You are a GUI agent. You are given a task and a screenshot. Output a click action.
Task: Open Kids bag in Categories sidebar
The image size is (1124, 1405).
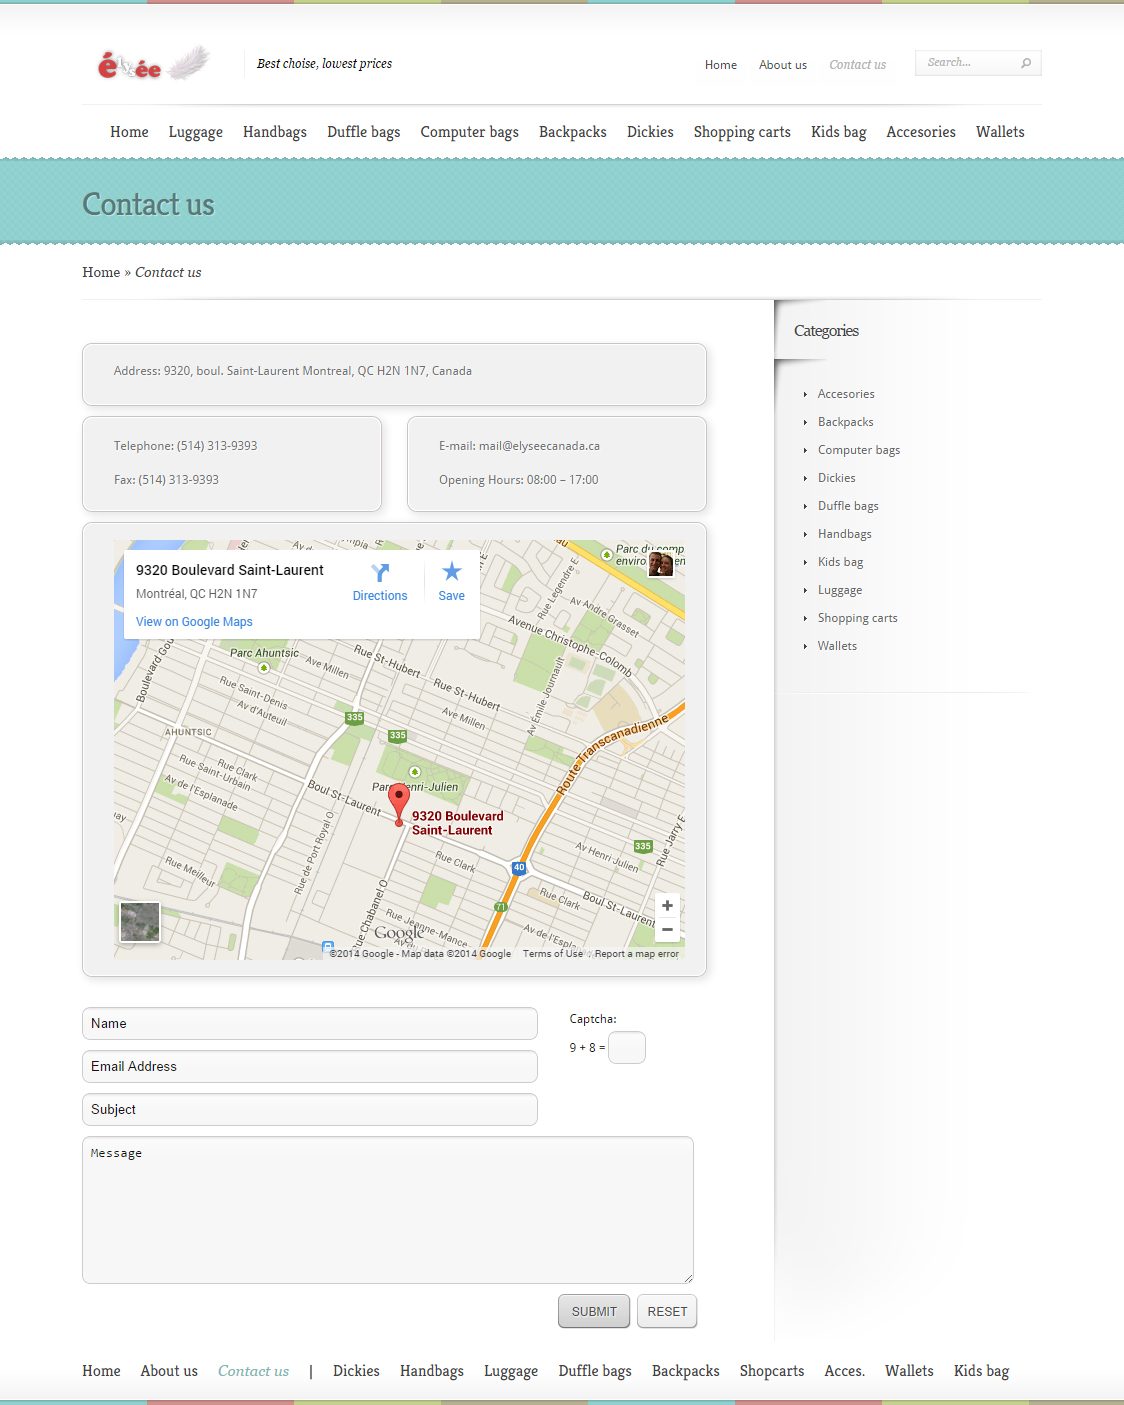pyautogui.click(x=841, y=562)
